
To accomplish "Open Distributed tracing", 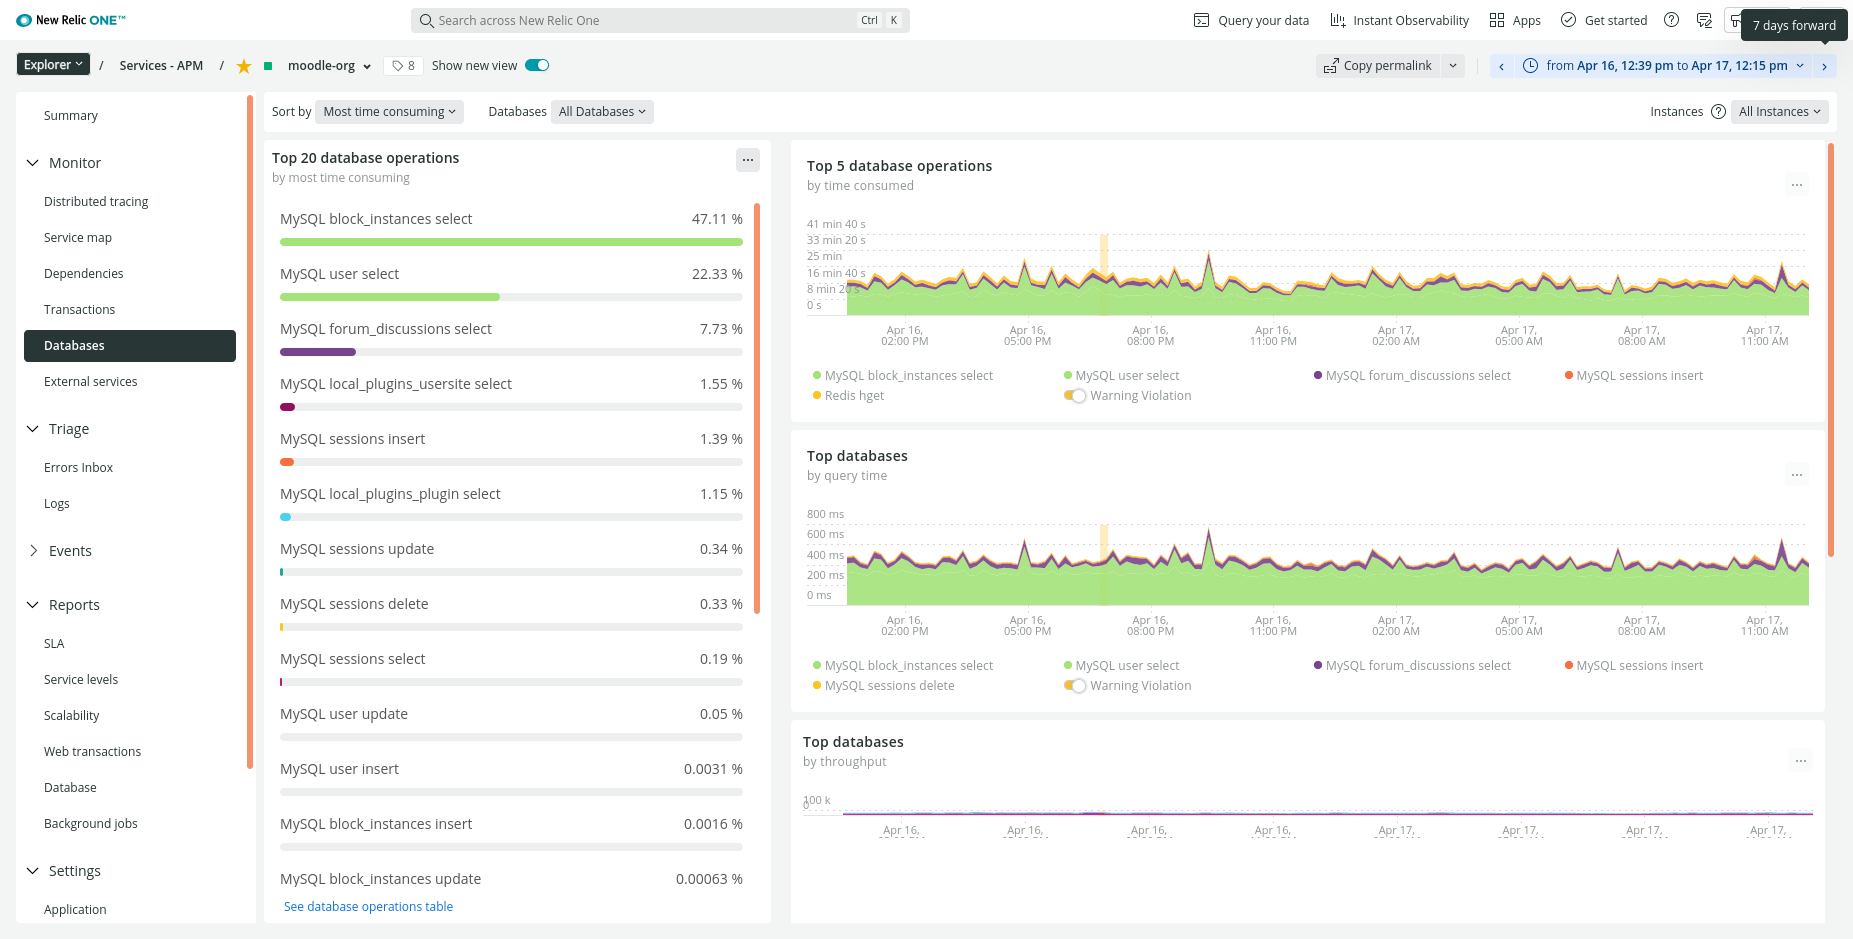I will pos(96,202).
